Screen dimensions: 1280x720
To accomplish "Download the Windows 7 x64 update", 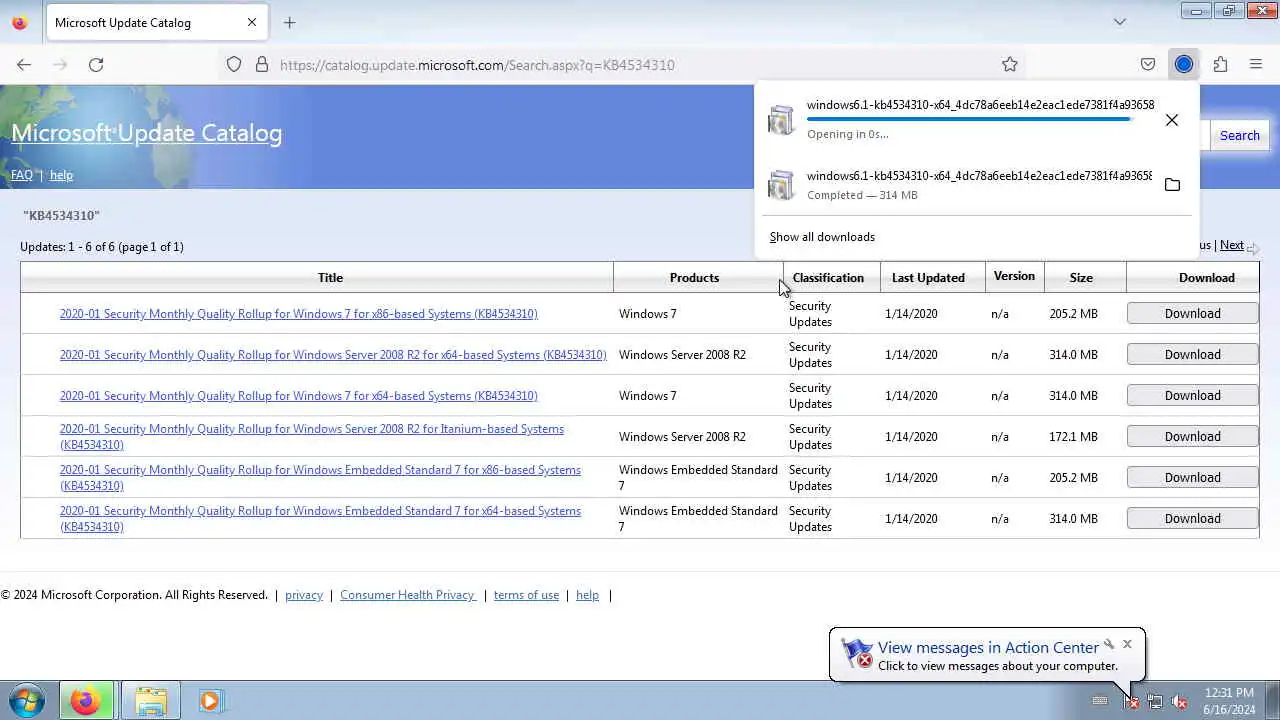I will 1192,396.
